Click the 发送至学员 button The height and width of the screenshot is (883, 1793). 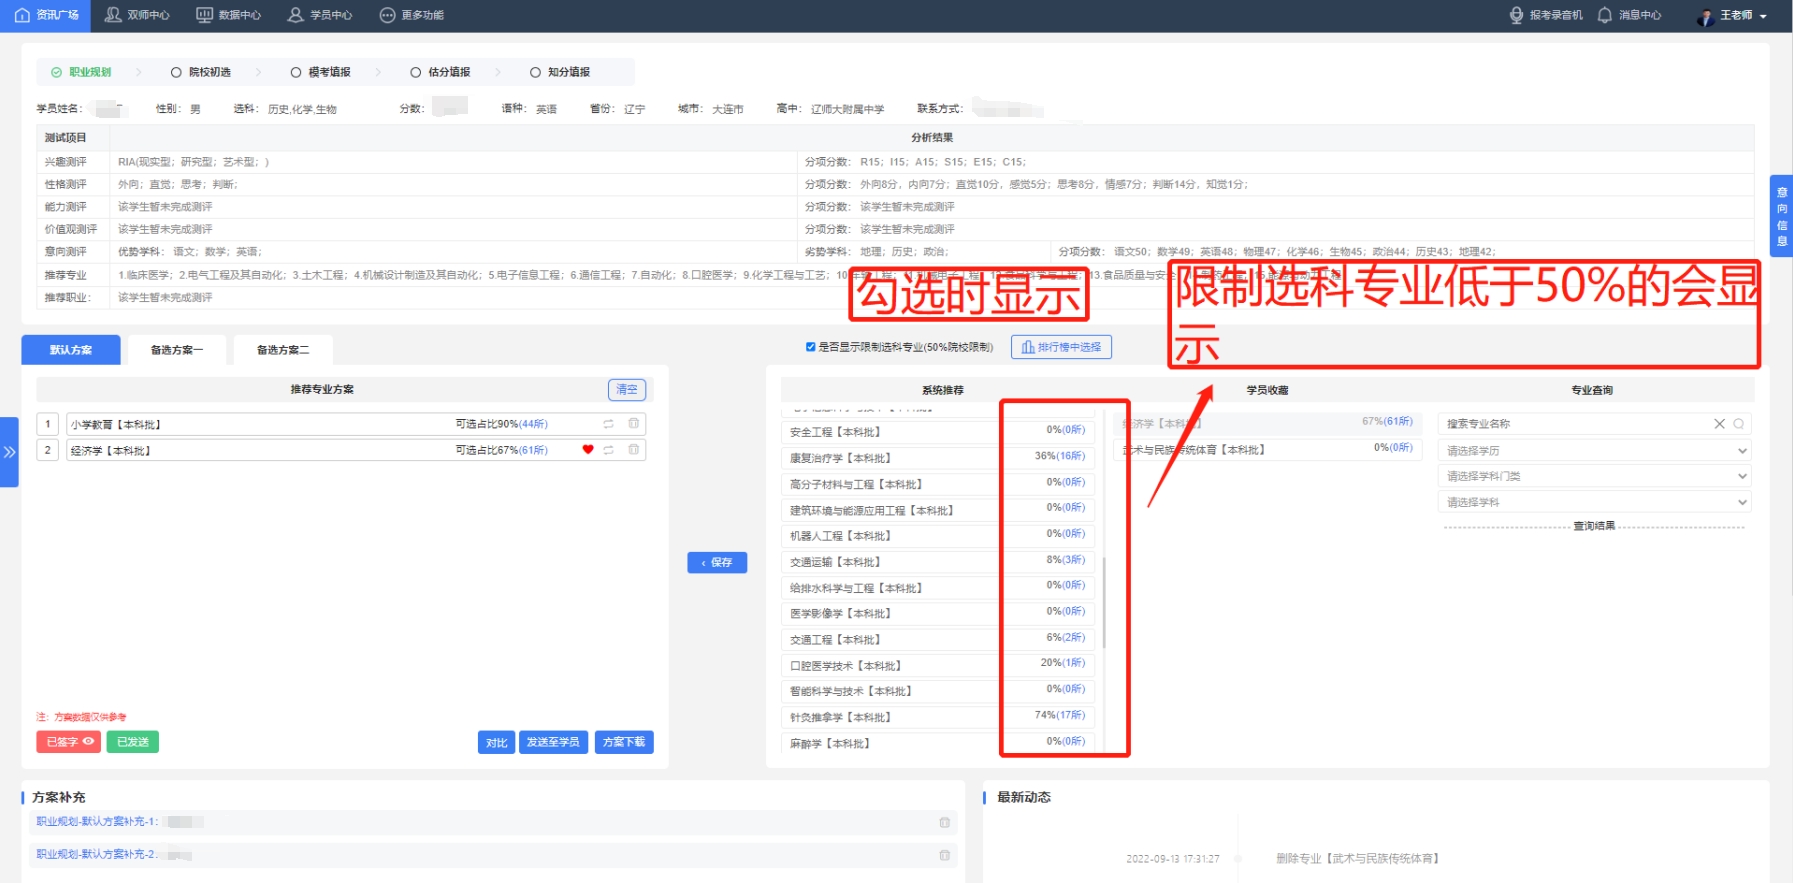click(553, 742)
